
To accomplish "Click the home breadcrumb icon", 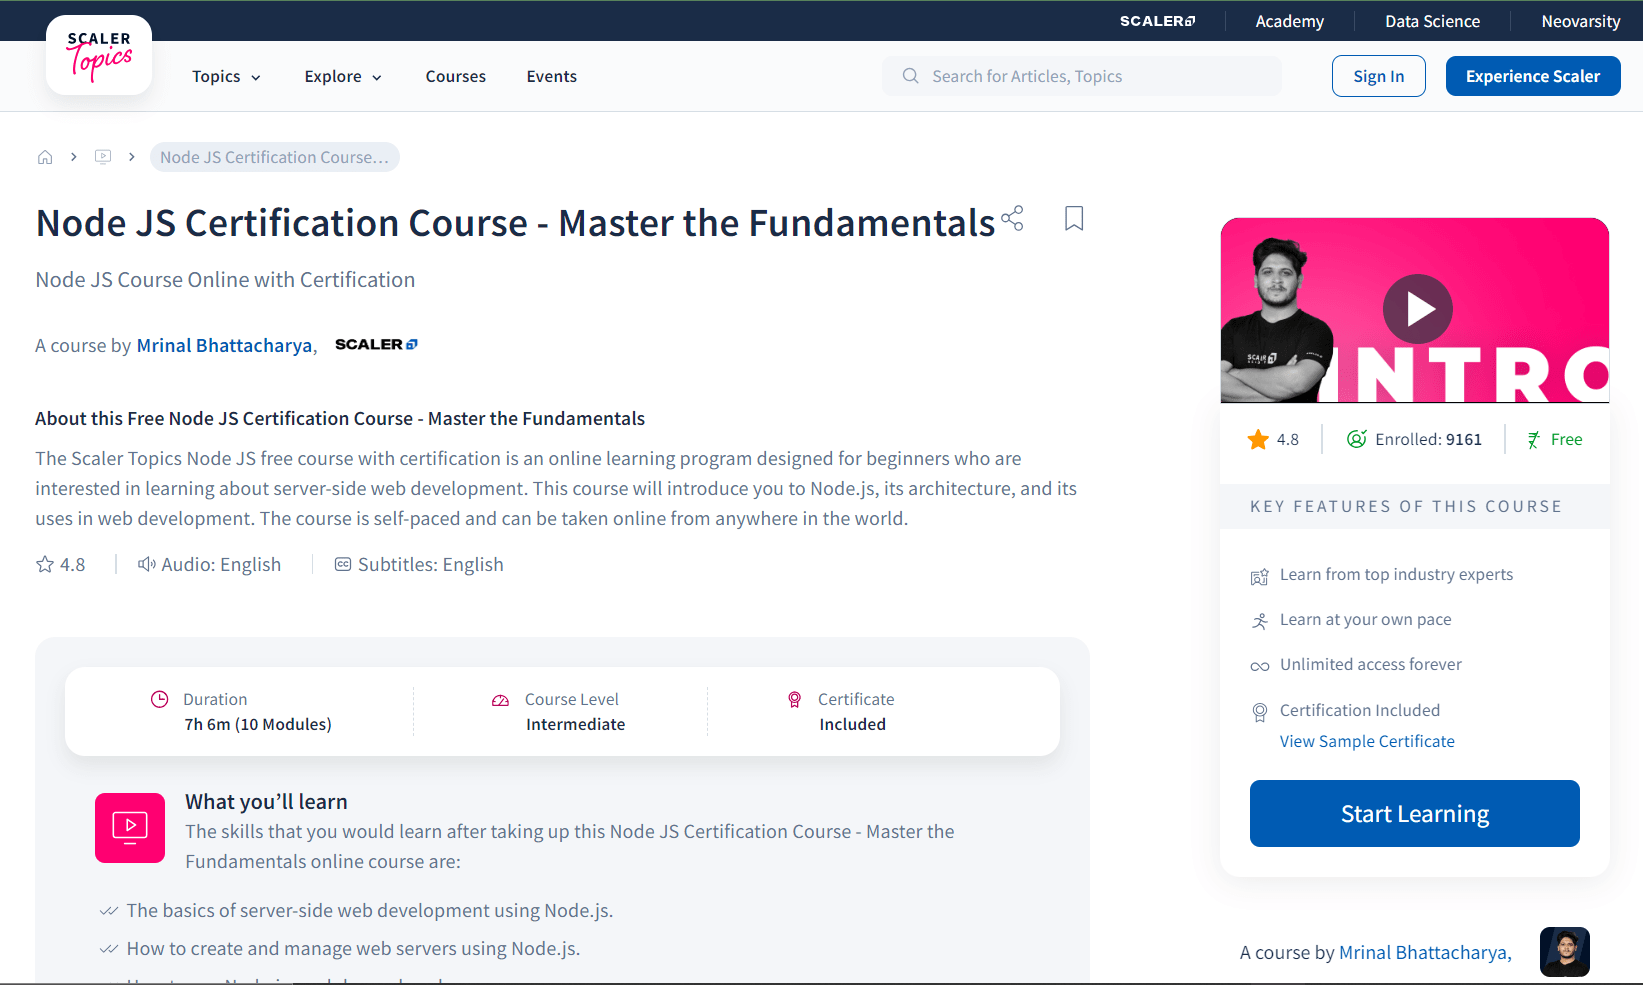I will point(45,157).
